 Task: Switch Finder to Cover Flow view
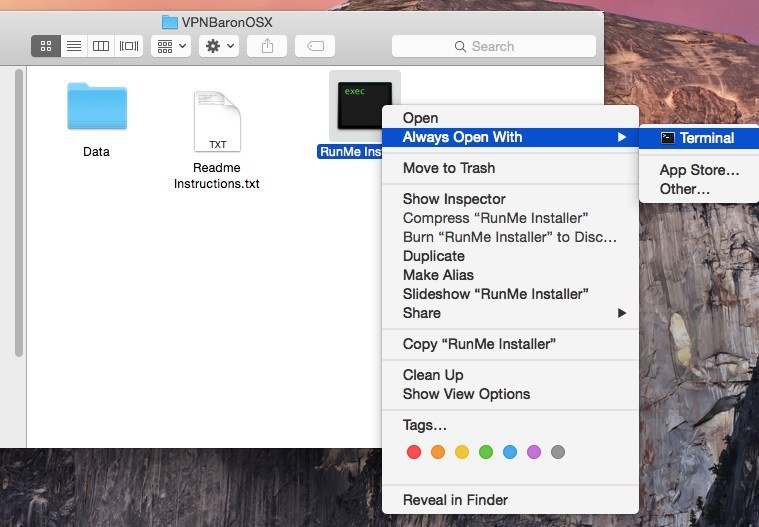129,46
